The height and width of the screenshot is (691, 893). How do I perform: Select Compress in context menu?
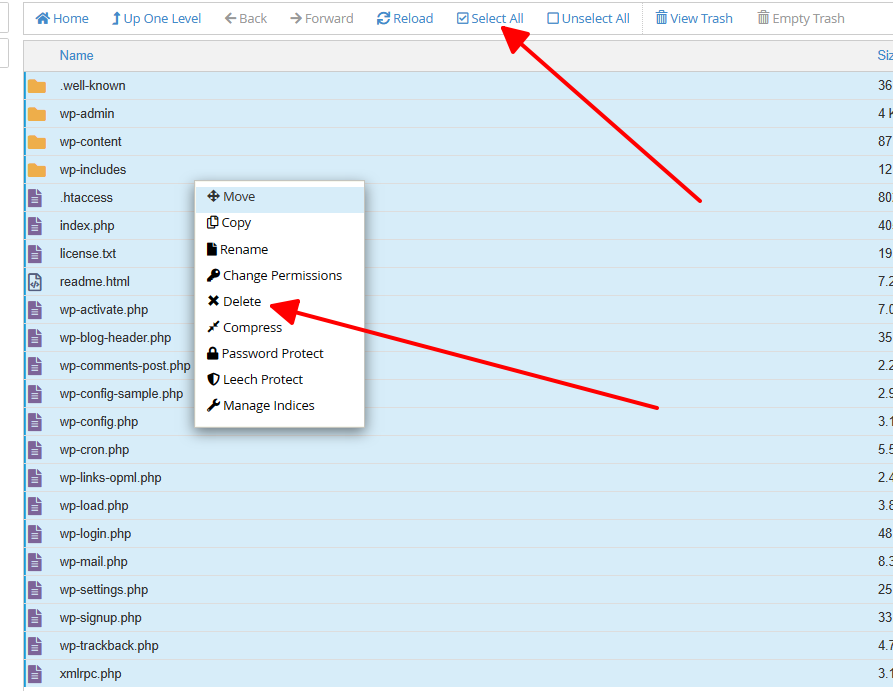pos(244,328)
